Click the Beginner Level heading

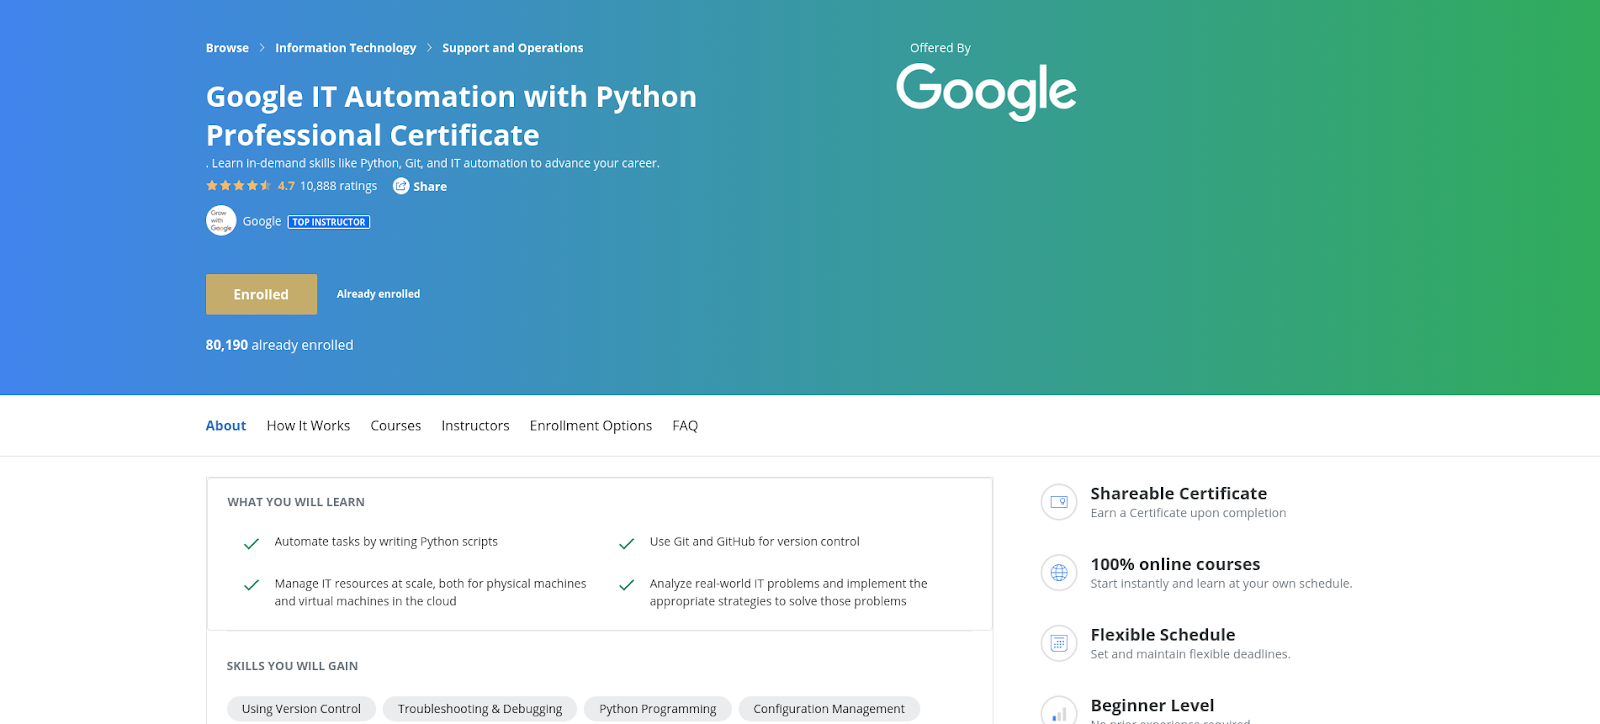[x=1152, y=705]
